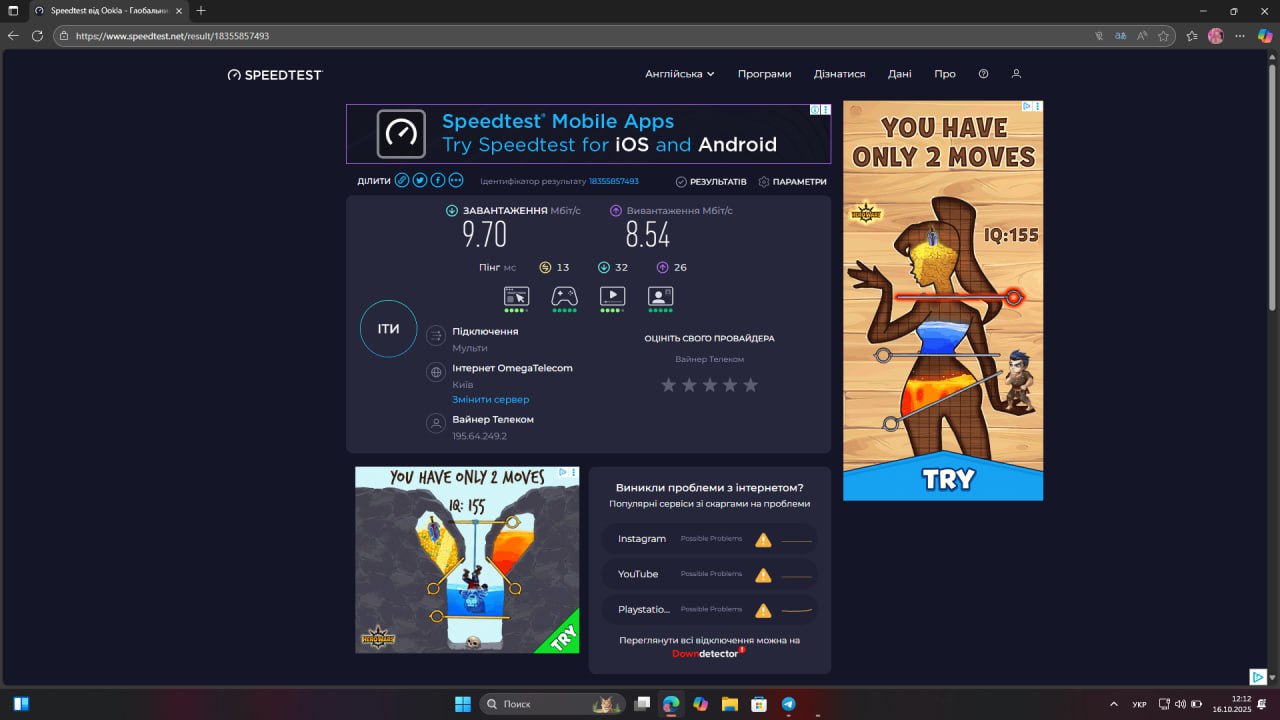The width and height of the screenshot is (1280, 720).
Task: Open РЕЗУЛЬТАТІВ history
Action: 711,182
